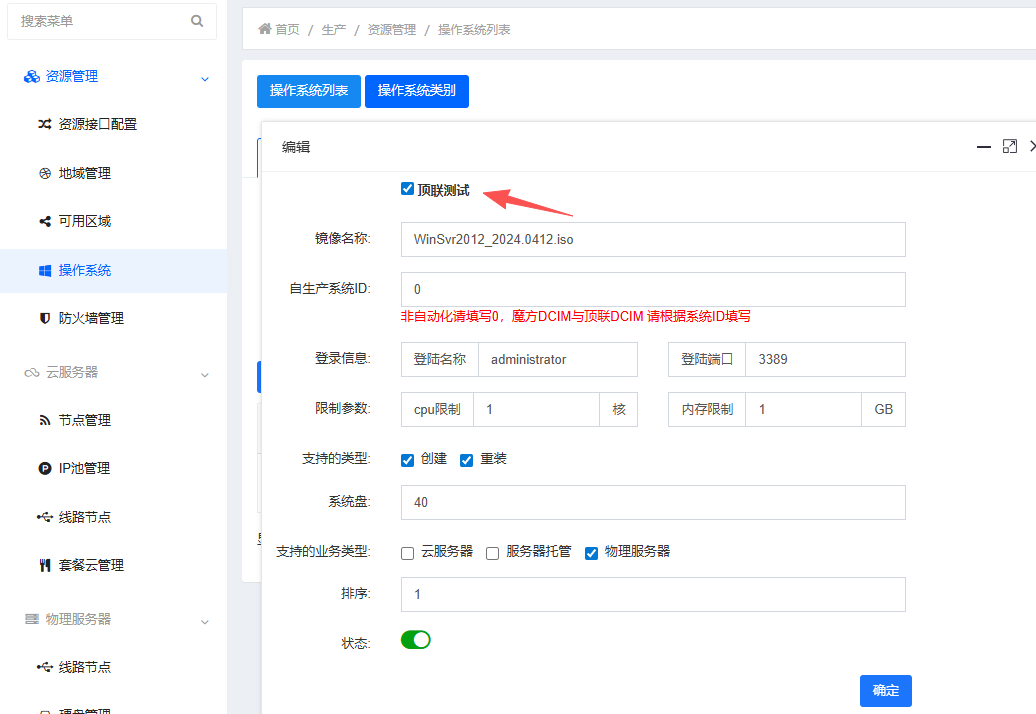Click the 确定 confirm button
The width and height of the screenshot is (1036, 714).
[x=885, y=690]
